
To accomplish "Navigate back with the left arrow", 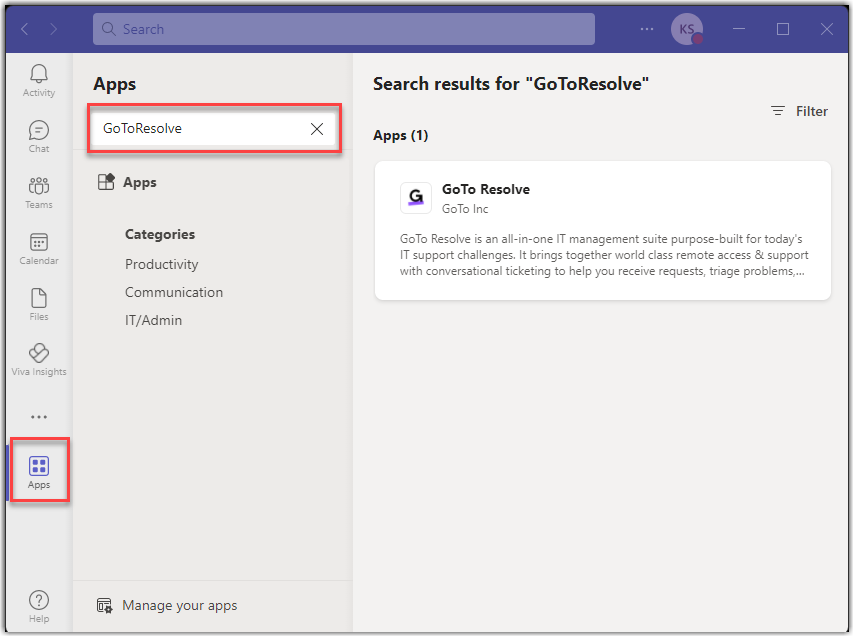I will pyautogui.click(x=25, y=29).
